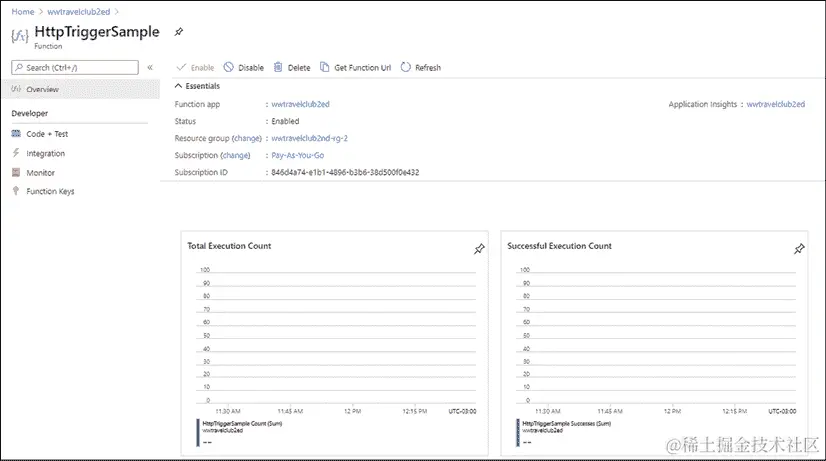The image size is (826, 461).
Task: Open the Overview menu item
Action: [81, 89]
